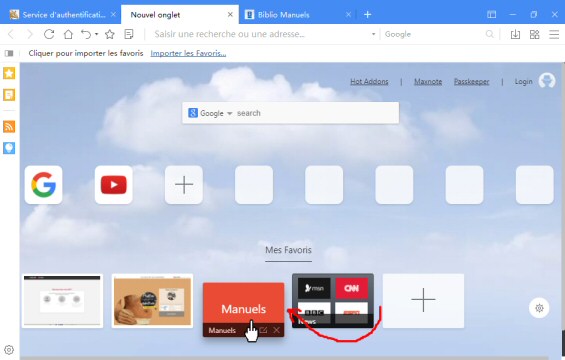Open the RSS feed icon in sidebar

click(x=9, y=127)
